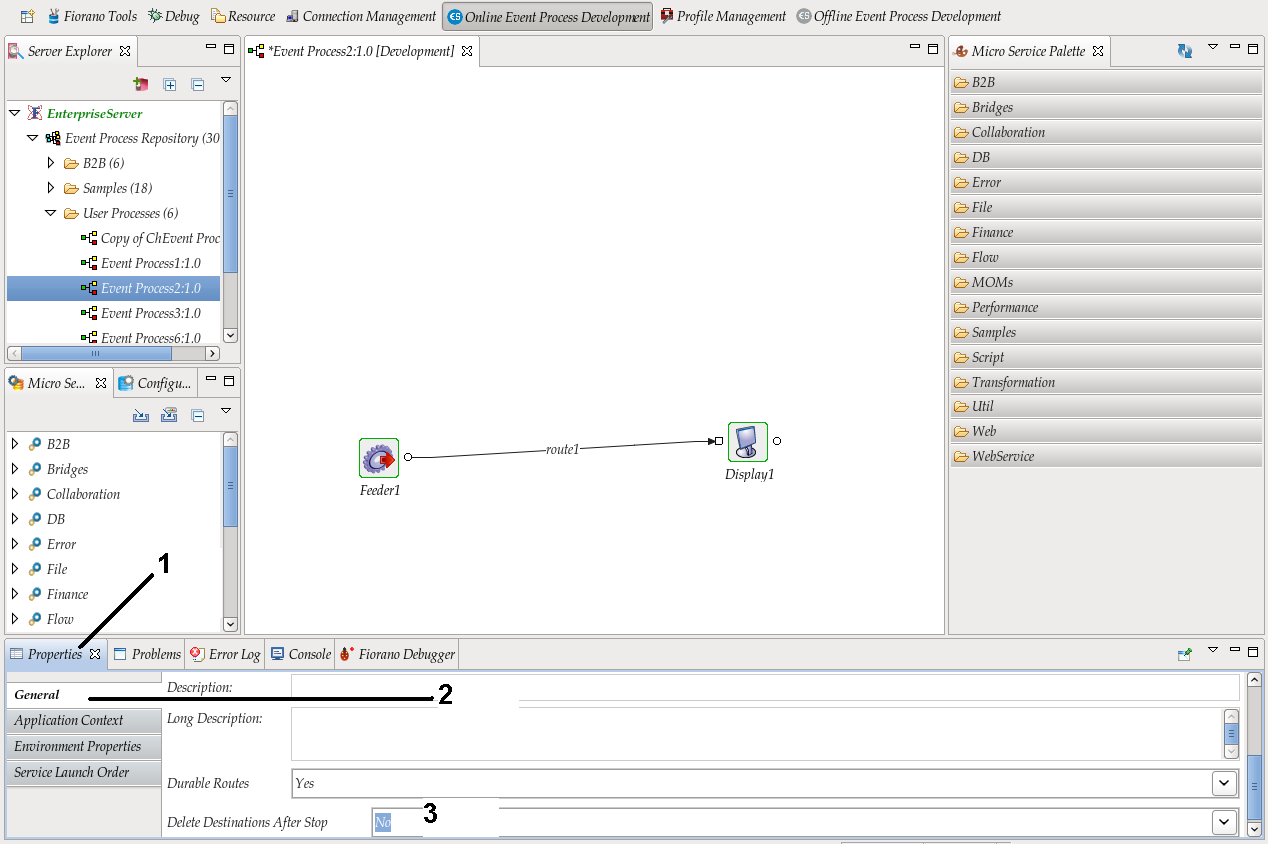Select Copy of ChEvent Process item

pos(151,238)
